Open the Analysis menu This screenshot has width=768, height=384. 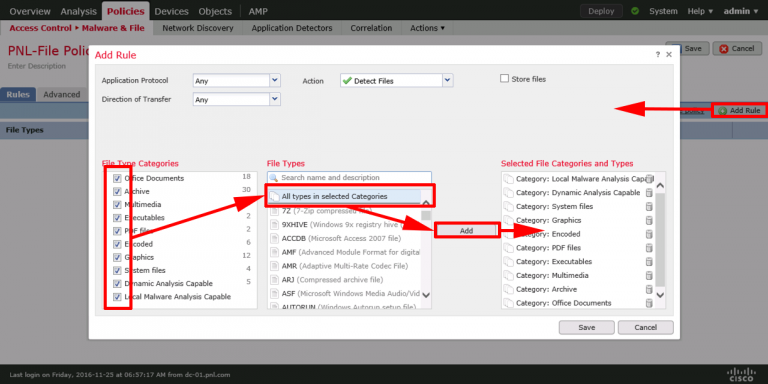(x=78, y=11)
